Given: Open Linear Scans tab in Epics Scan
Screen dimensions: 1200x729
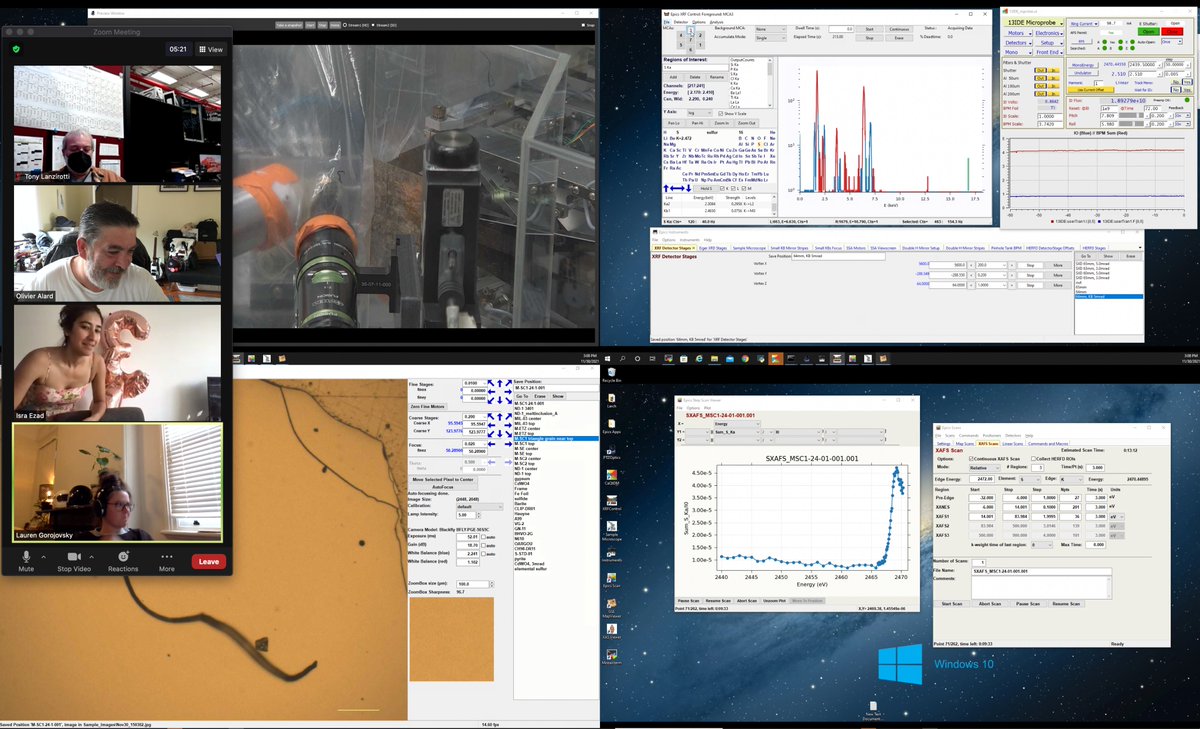Looking at the screenshot, I should 1013,444.
